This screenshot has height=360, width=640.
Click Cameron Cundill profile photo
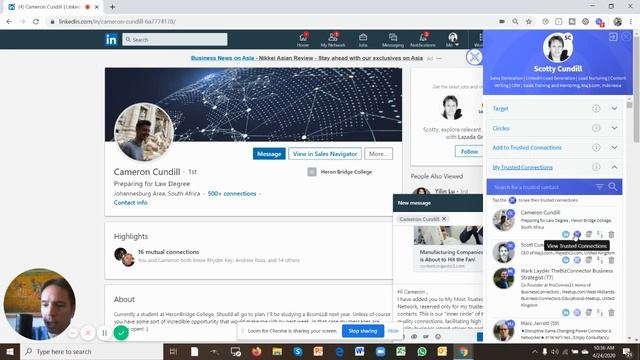pyautogui.click(x=144, y=132)
